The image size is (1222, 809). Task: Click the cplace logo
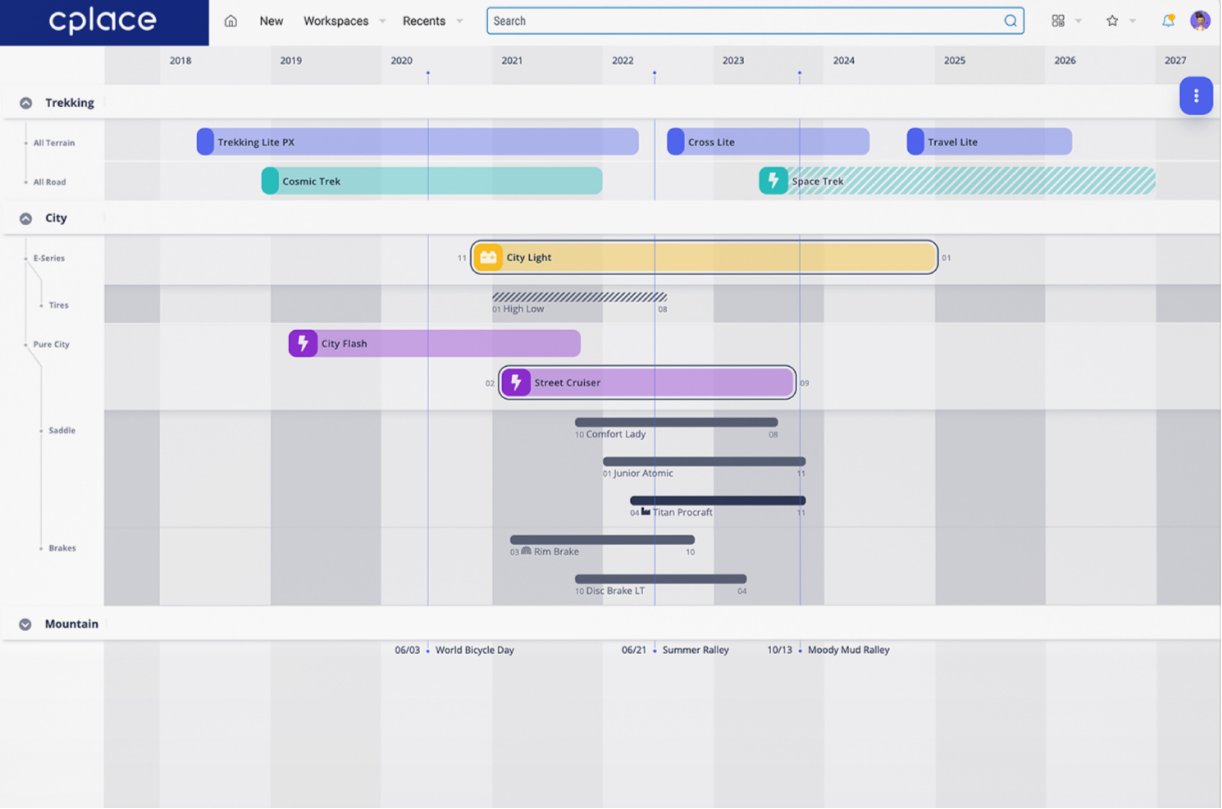coord(103,21)
